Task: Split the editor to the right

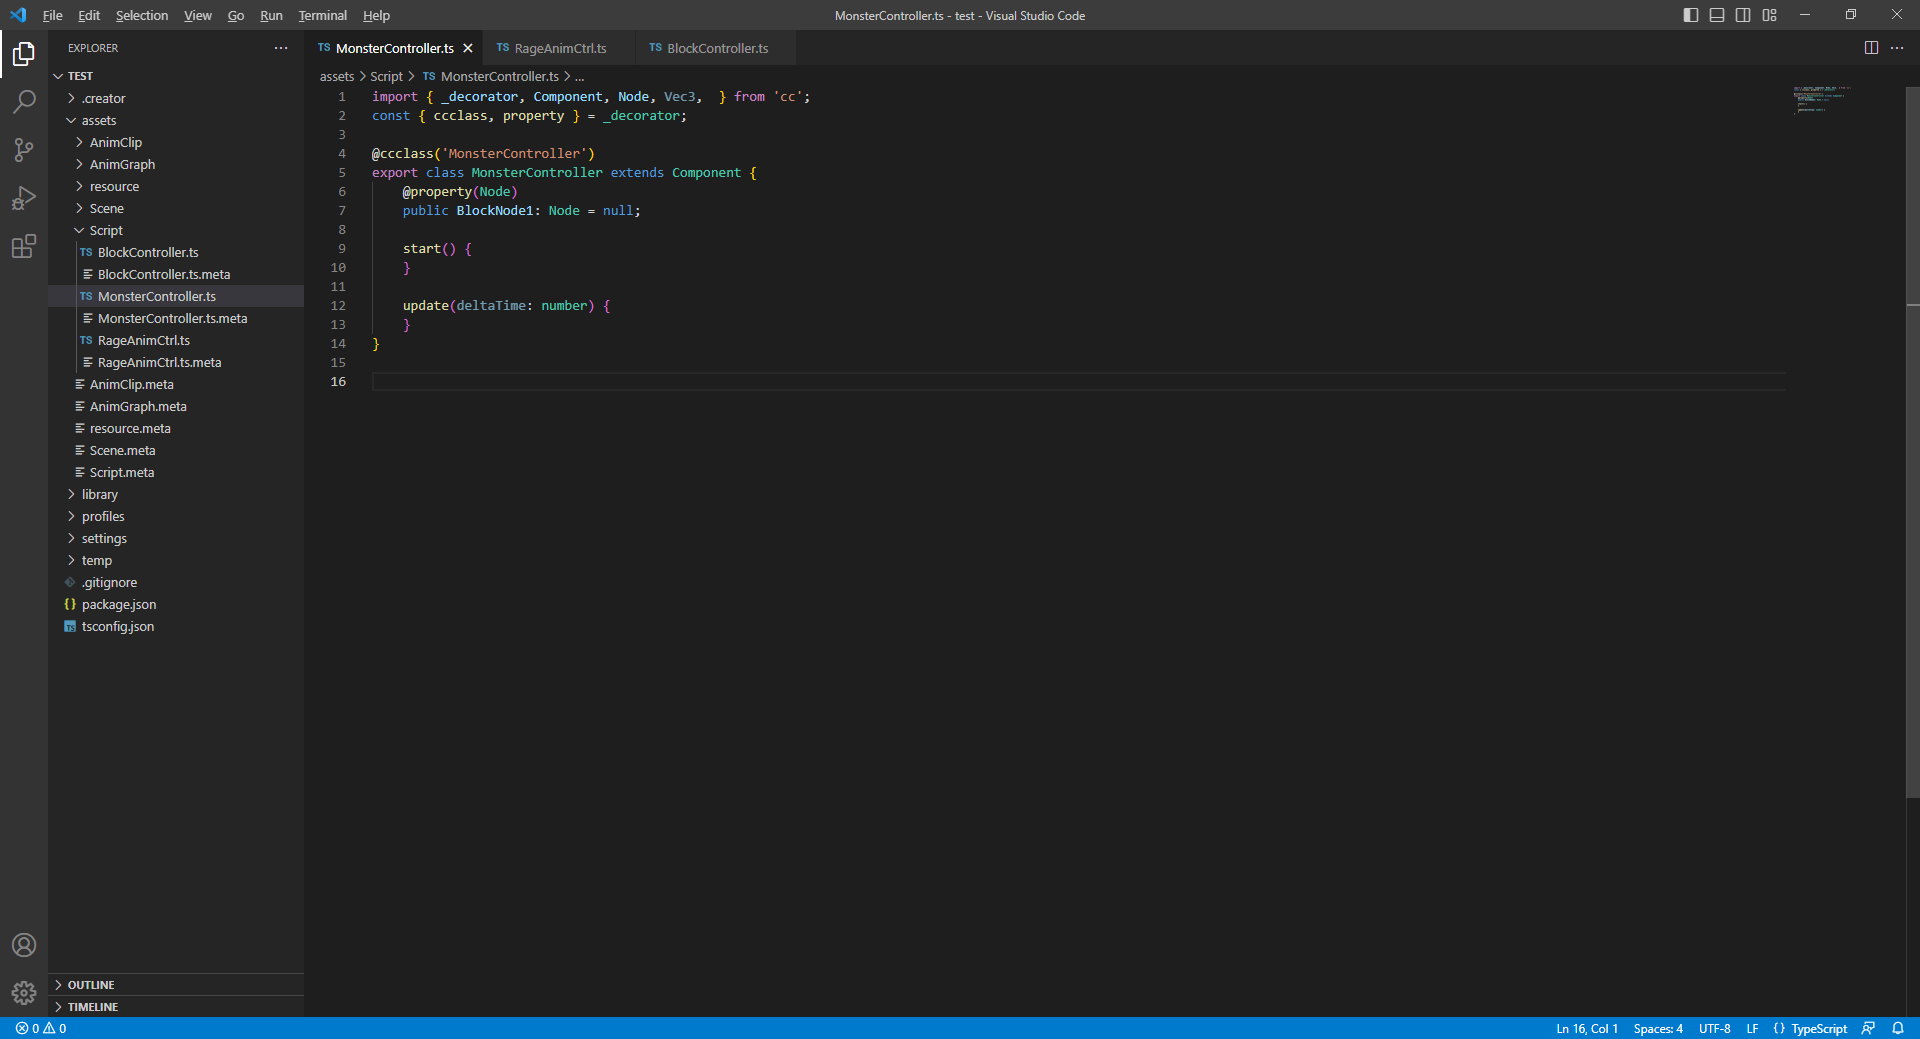Action: coord(1871,48)
